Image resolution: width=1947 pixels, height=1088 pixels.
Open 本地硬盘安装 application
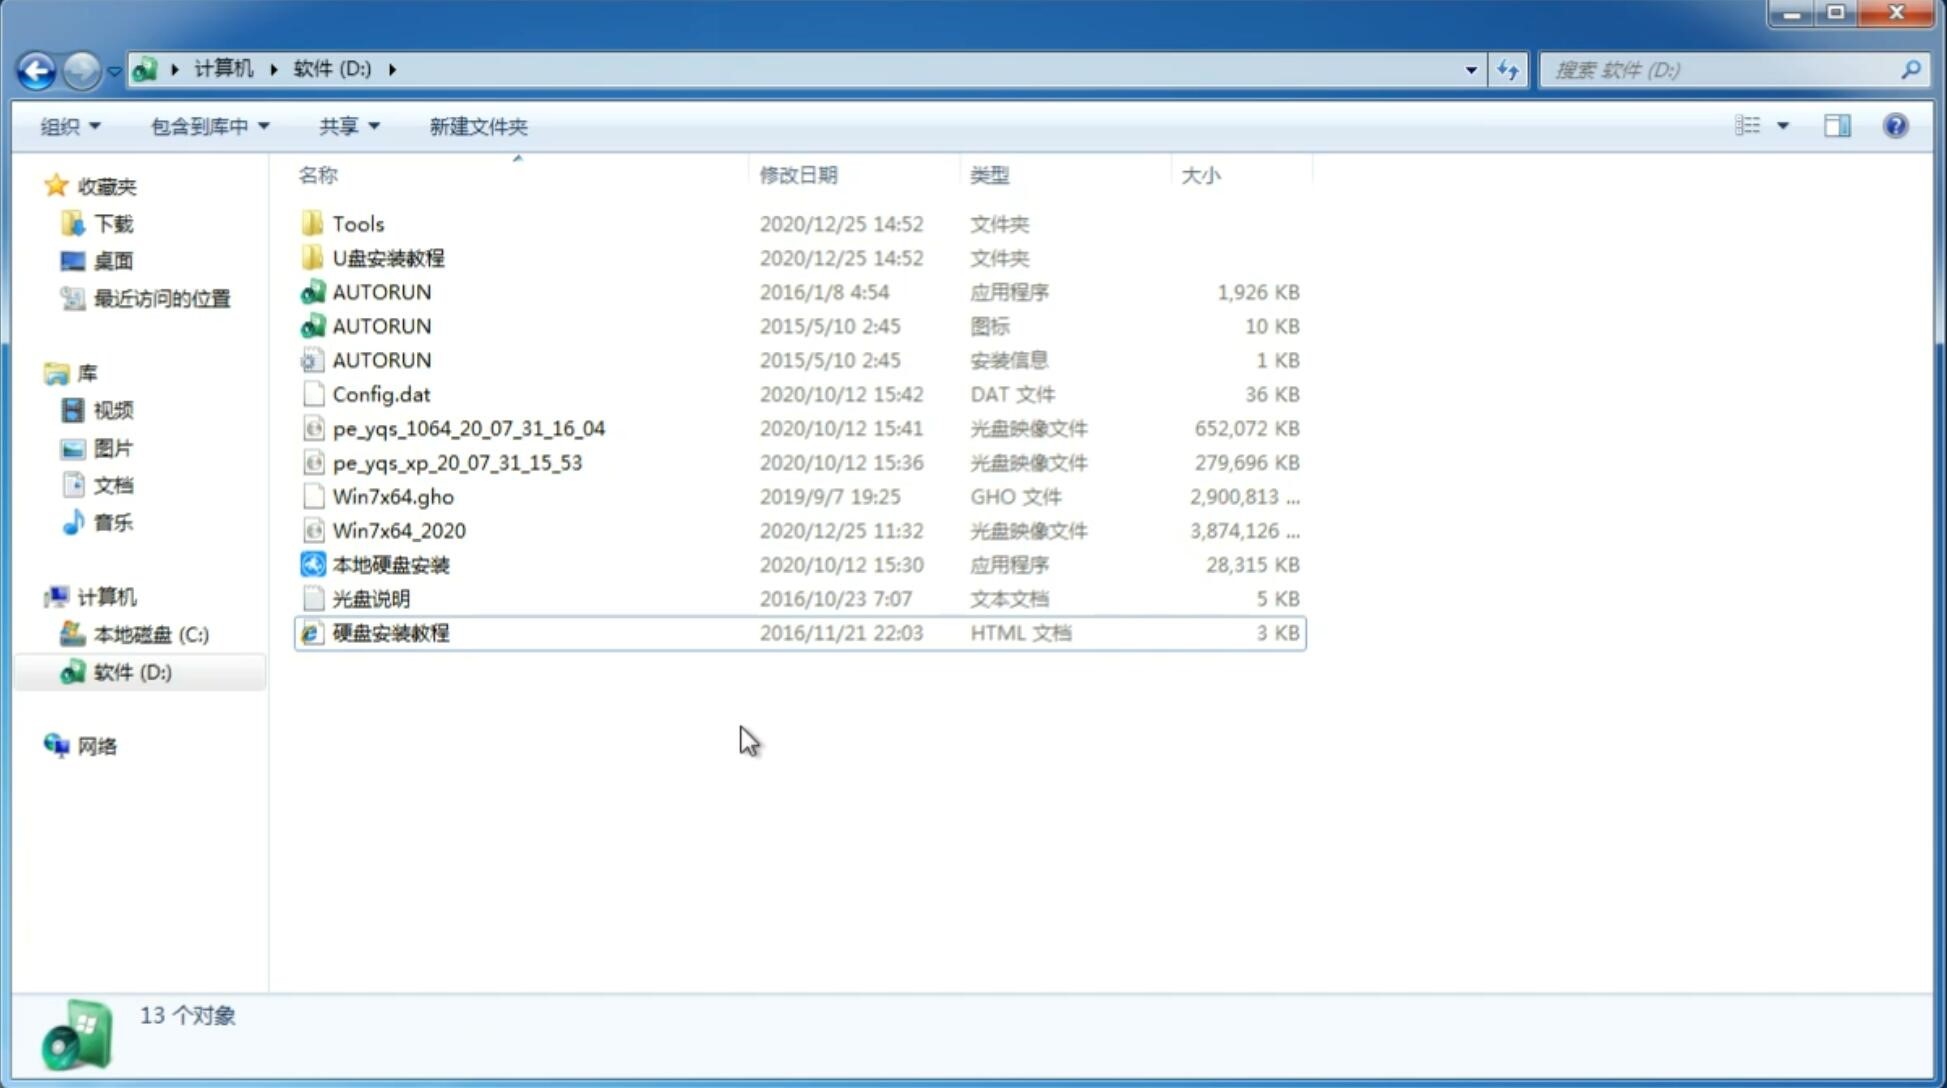coord(390,564)
